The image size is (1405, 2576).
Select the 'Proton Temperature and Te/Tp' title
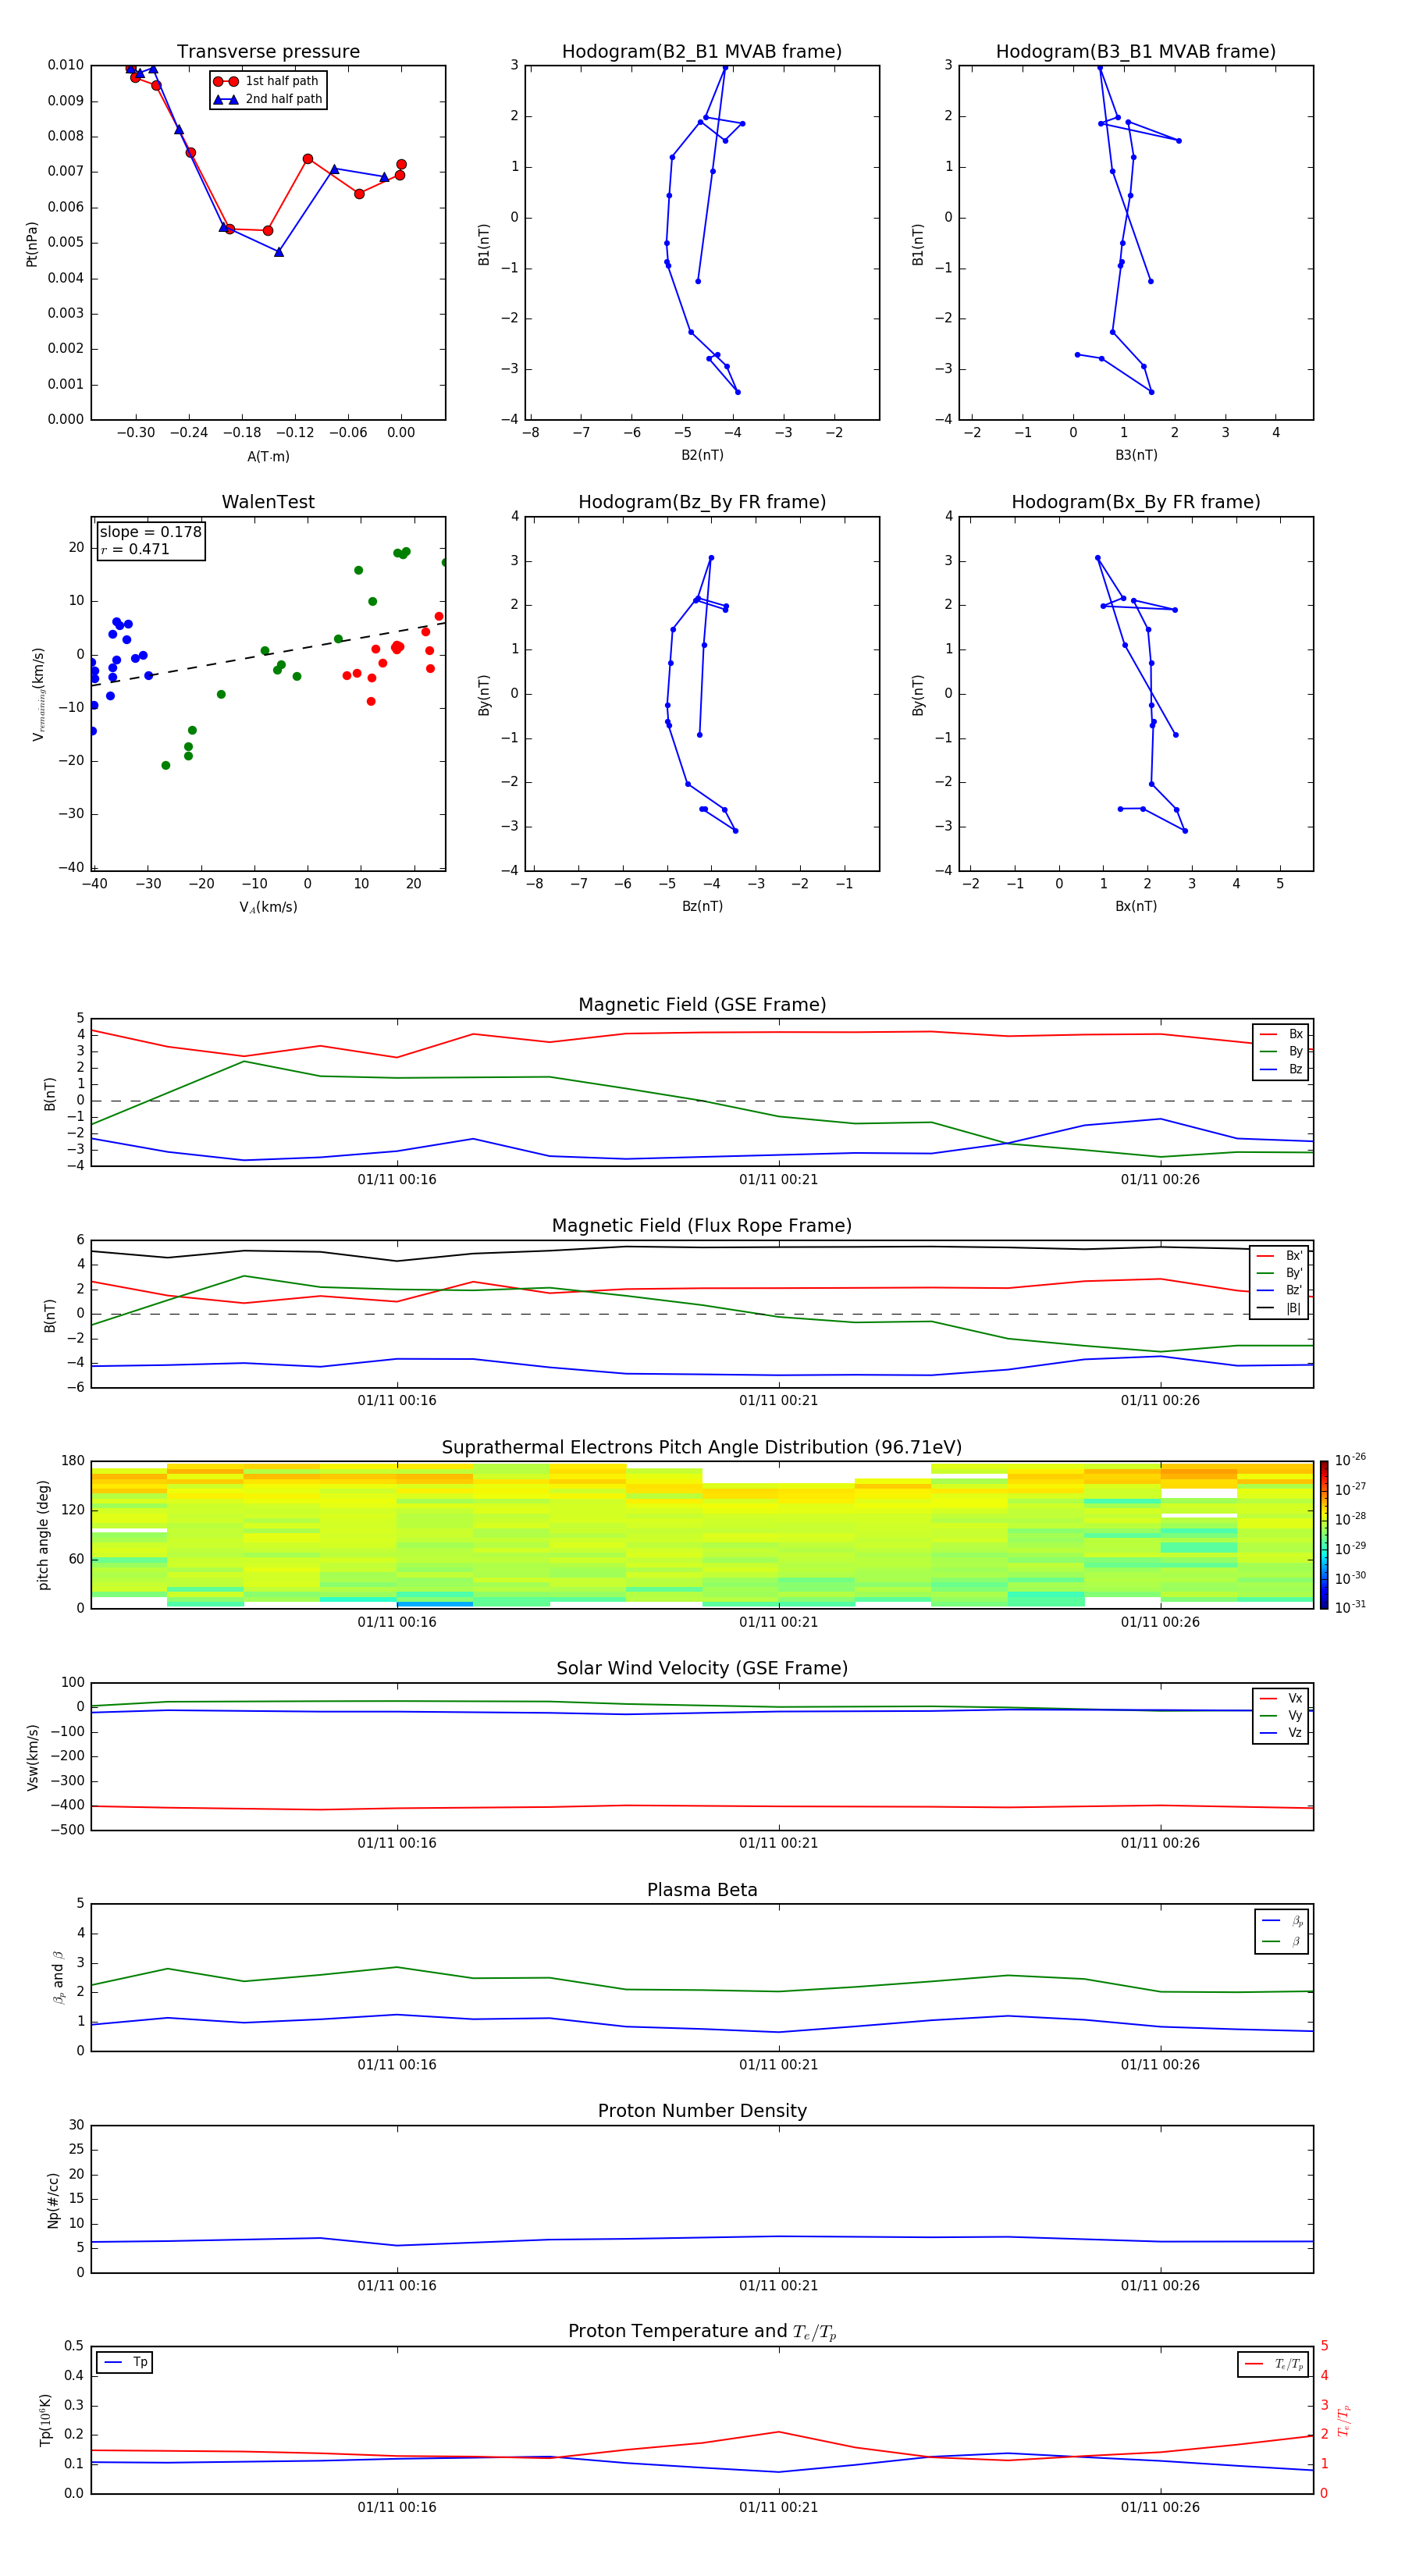click(x=702, y=2332)
